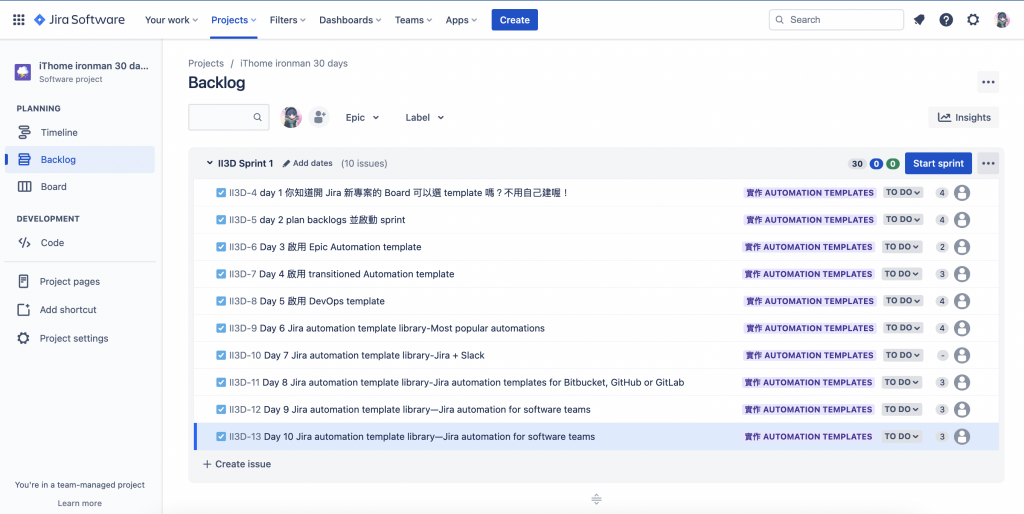Go to Timeline in sidebar

click(x=80, y=133)
